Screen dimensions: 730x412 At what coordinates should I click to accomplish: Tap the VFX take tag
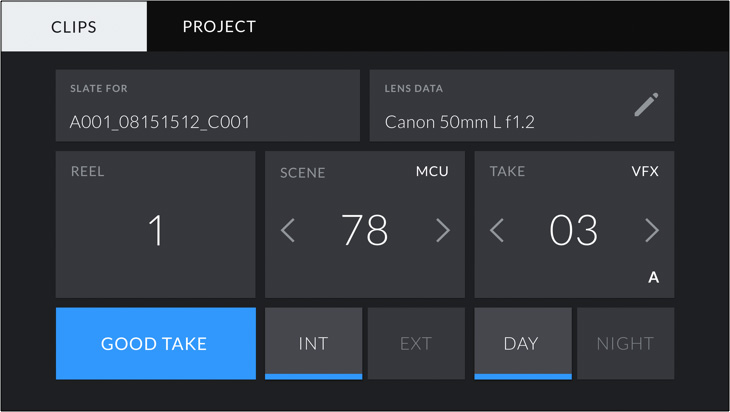(x=645, y=172)
